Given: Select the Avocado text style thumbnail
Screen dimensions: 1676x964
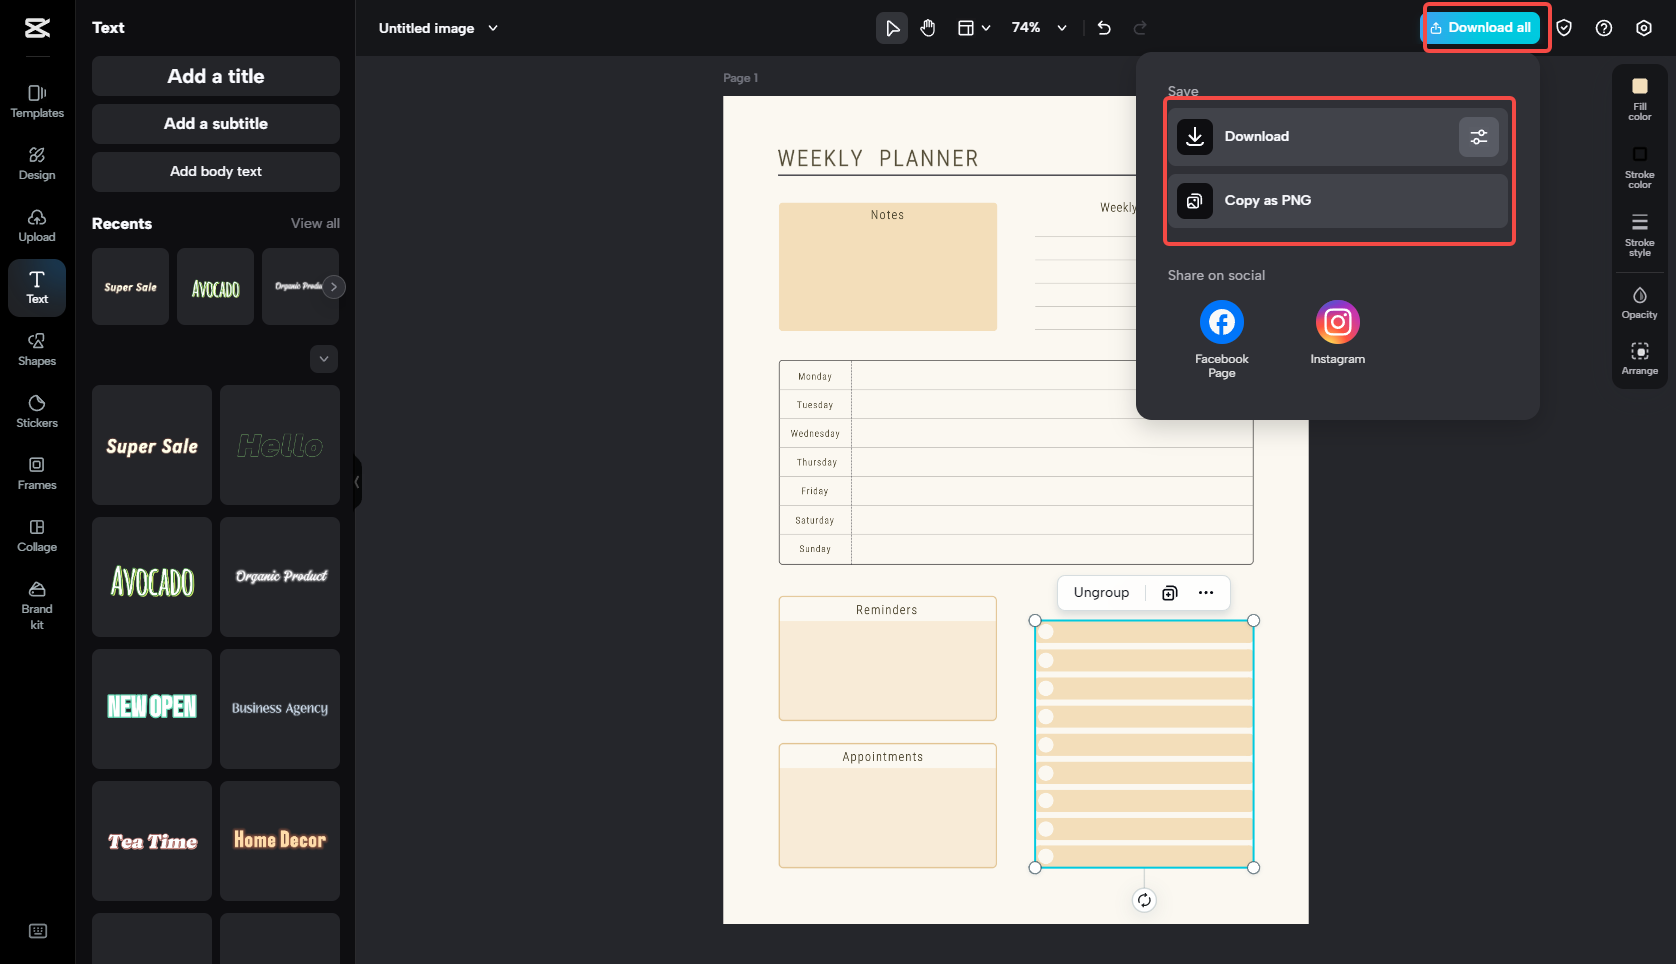Looking at the screenshot, I should point(151,577).
